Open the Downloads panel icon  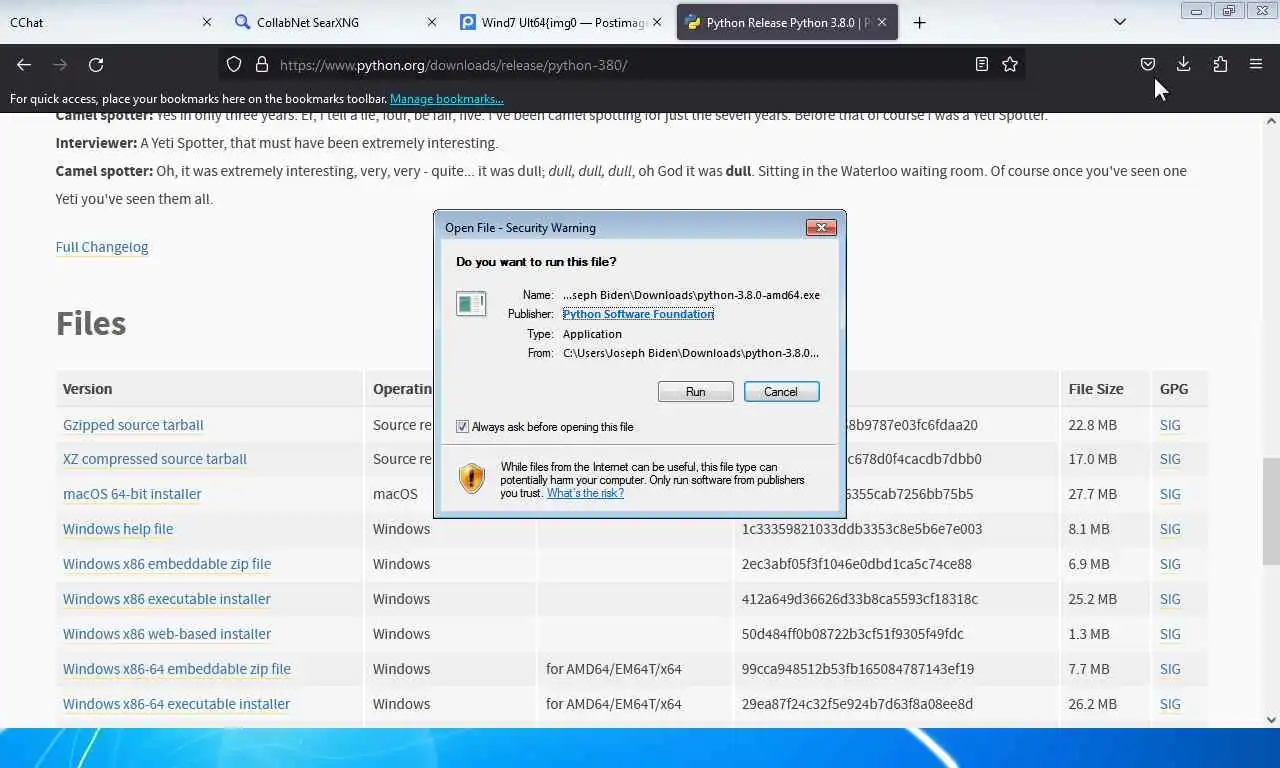1184,64
